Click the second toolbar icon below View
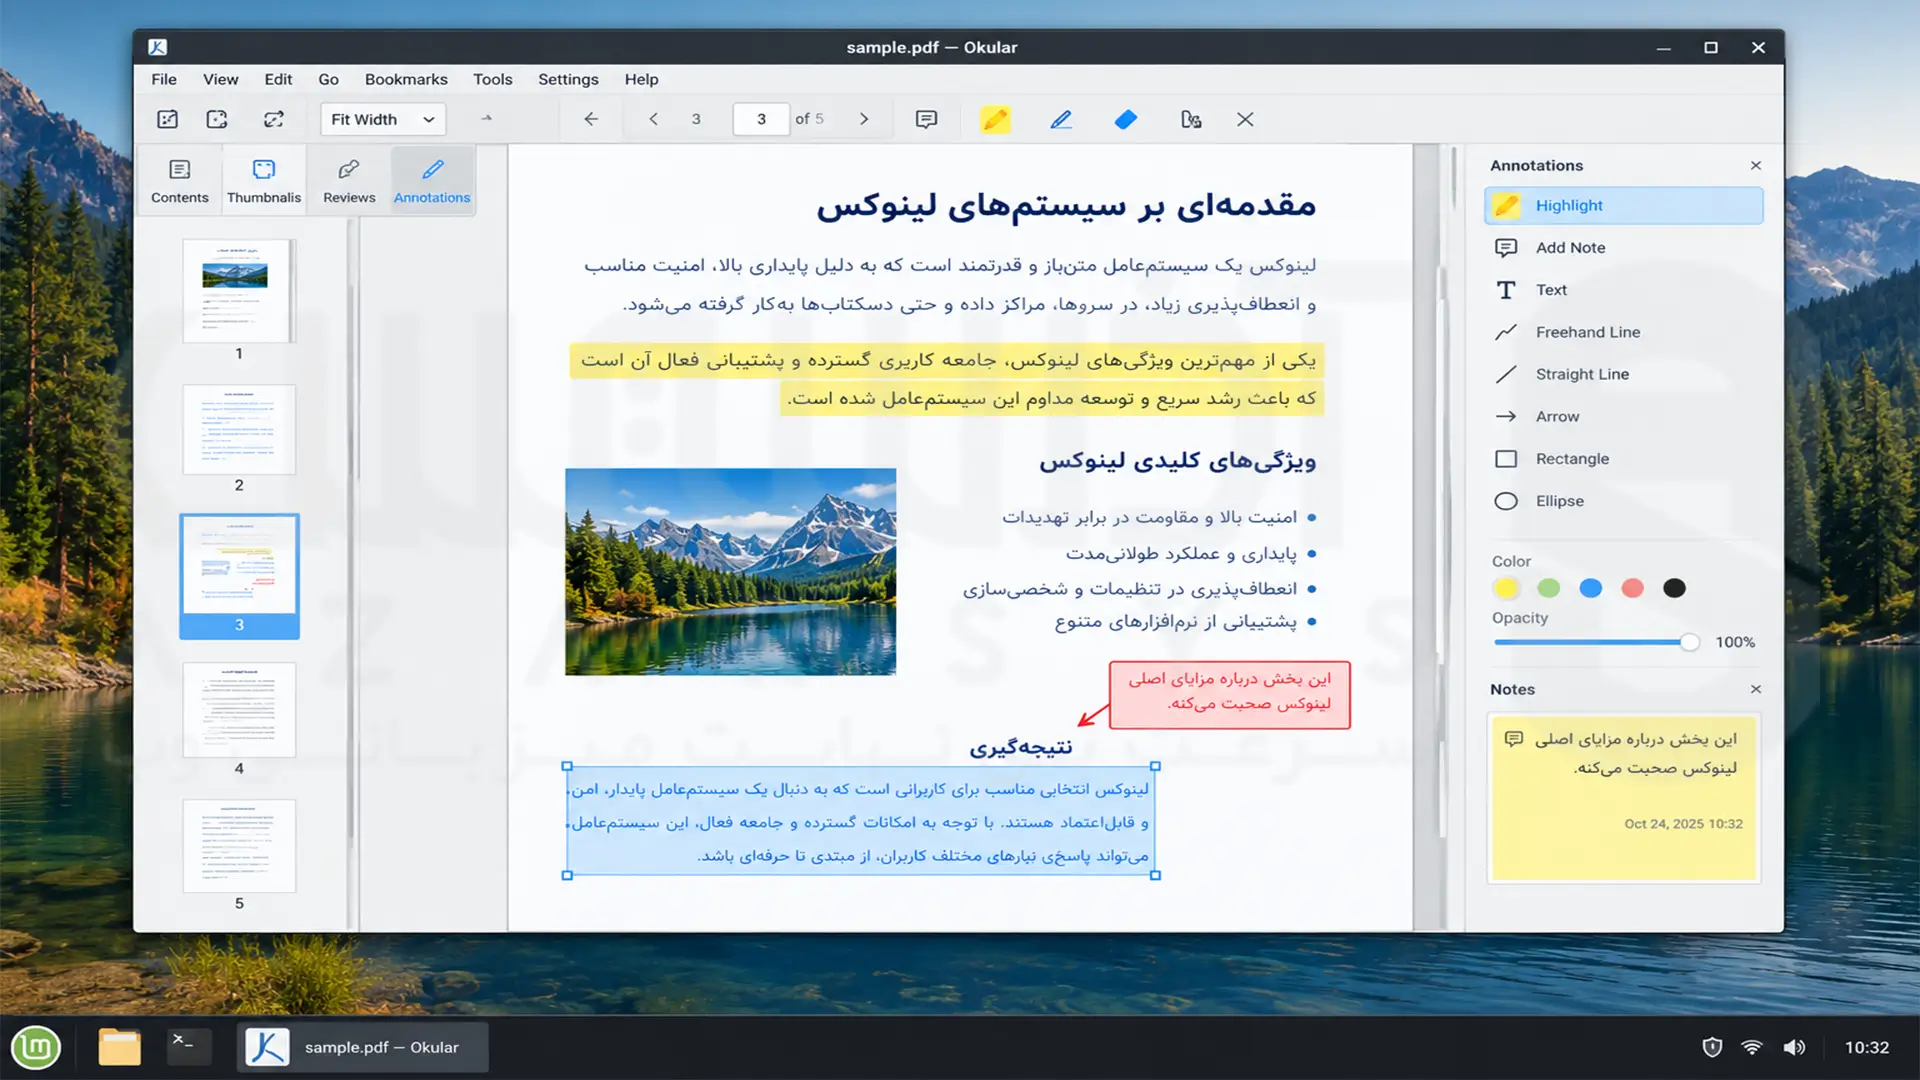This screenshot has height=1080, width=1920. click(x=217, y=119)
